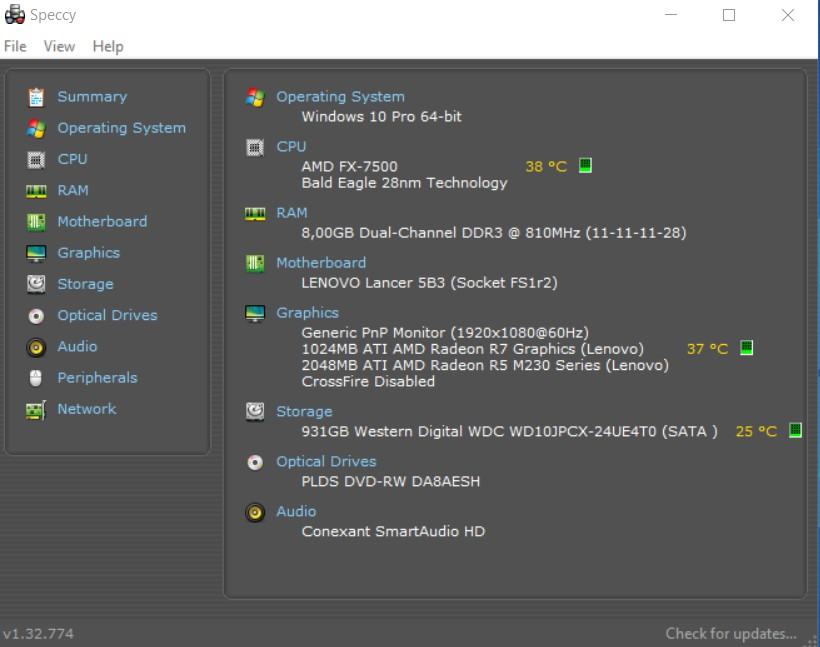The width and height of the screenshot is (820, 647).
Task: Maximize the Speccy window
Action: coord(729,15)
